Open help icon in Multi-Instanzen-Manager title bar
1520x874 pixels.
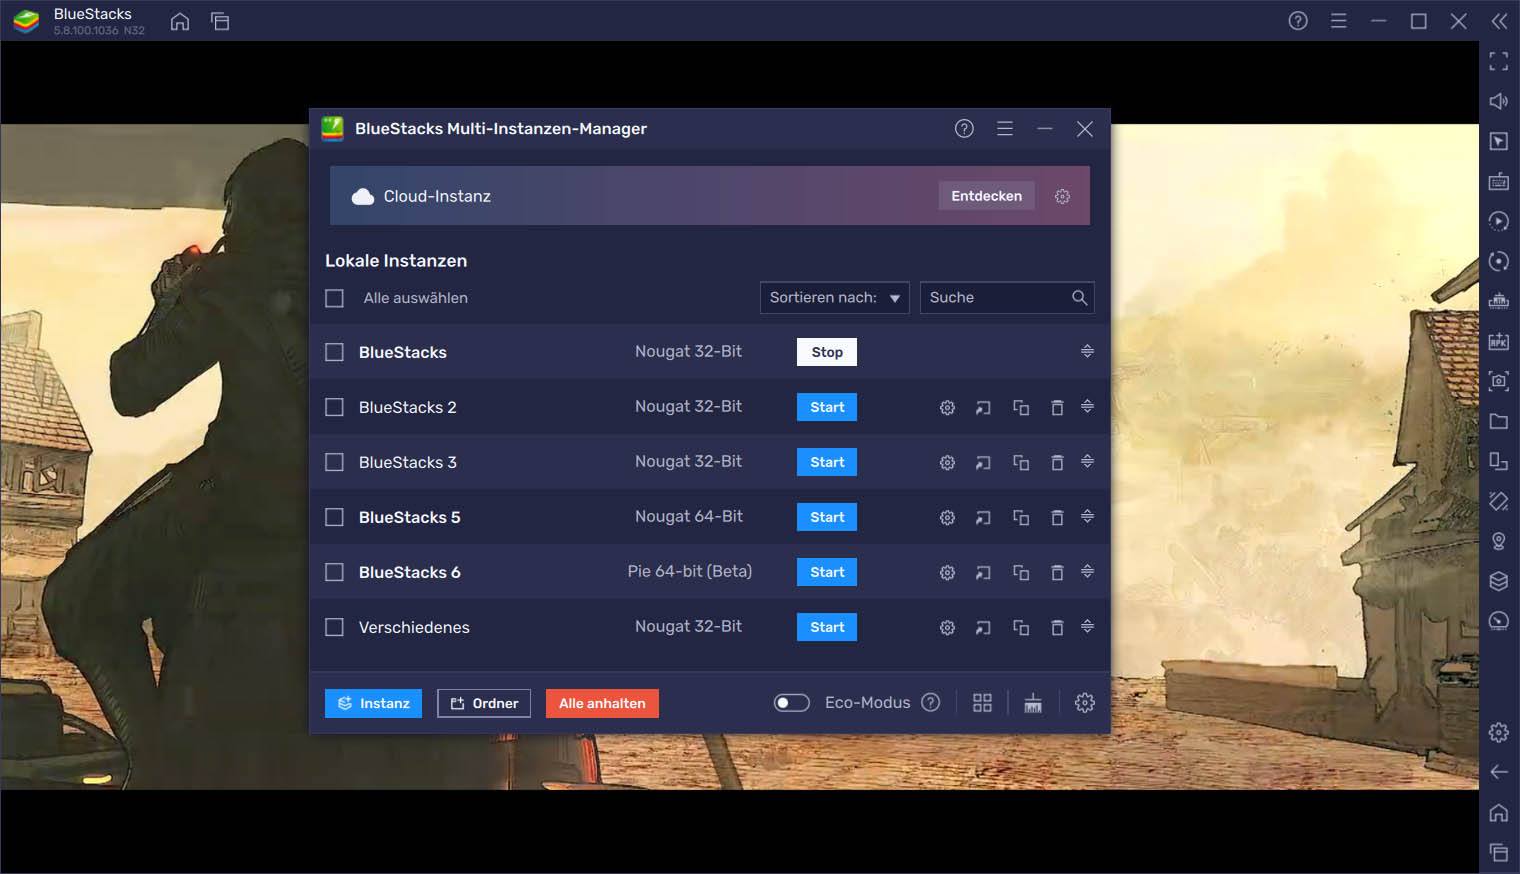click(964, 128)
